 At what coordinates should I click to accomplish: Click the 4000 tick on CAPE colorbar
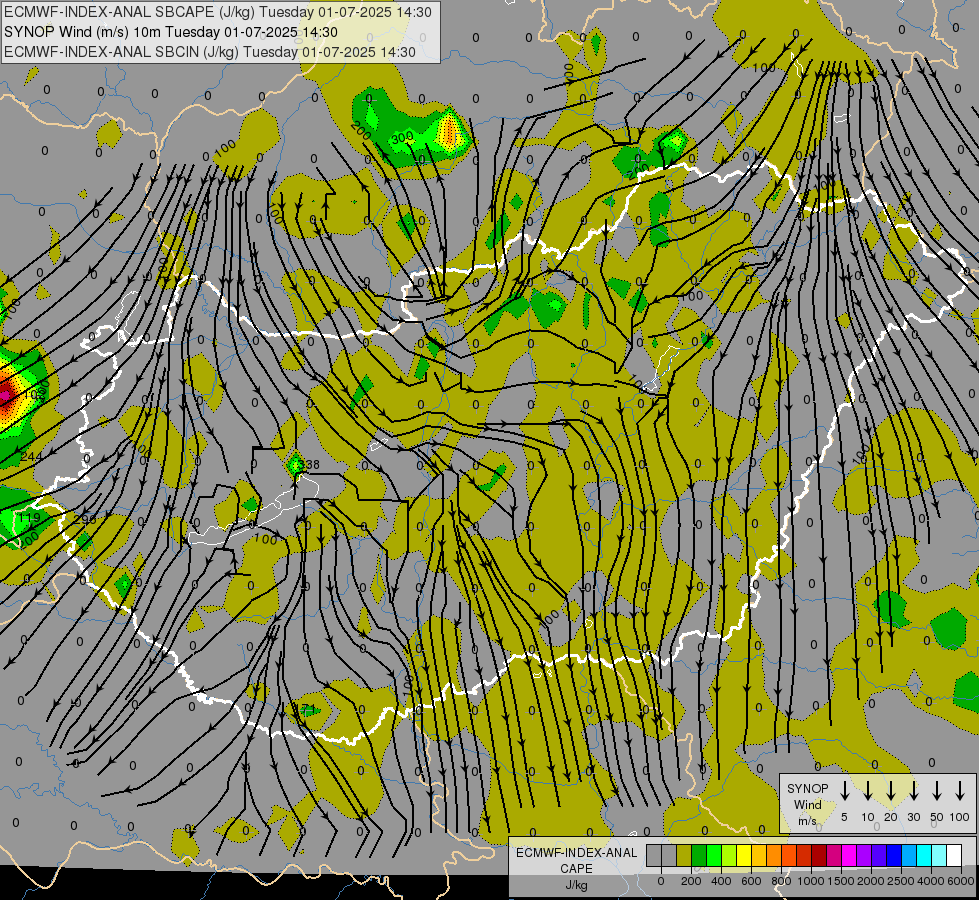[x=931, y=881]
